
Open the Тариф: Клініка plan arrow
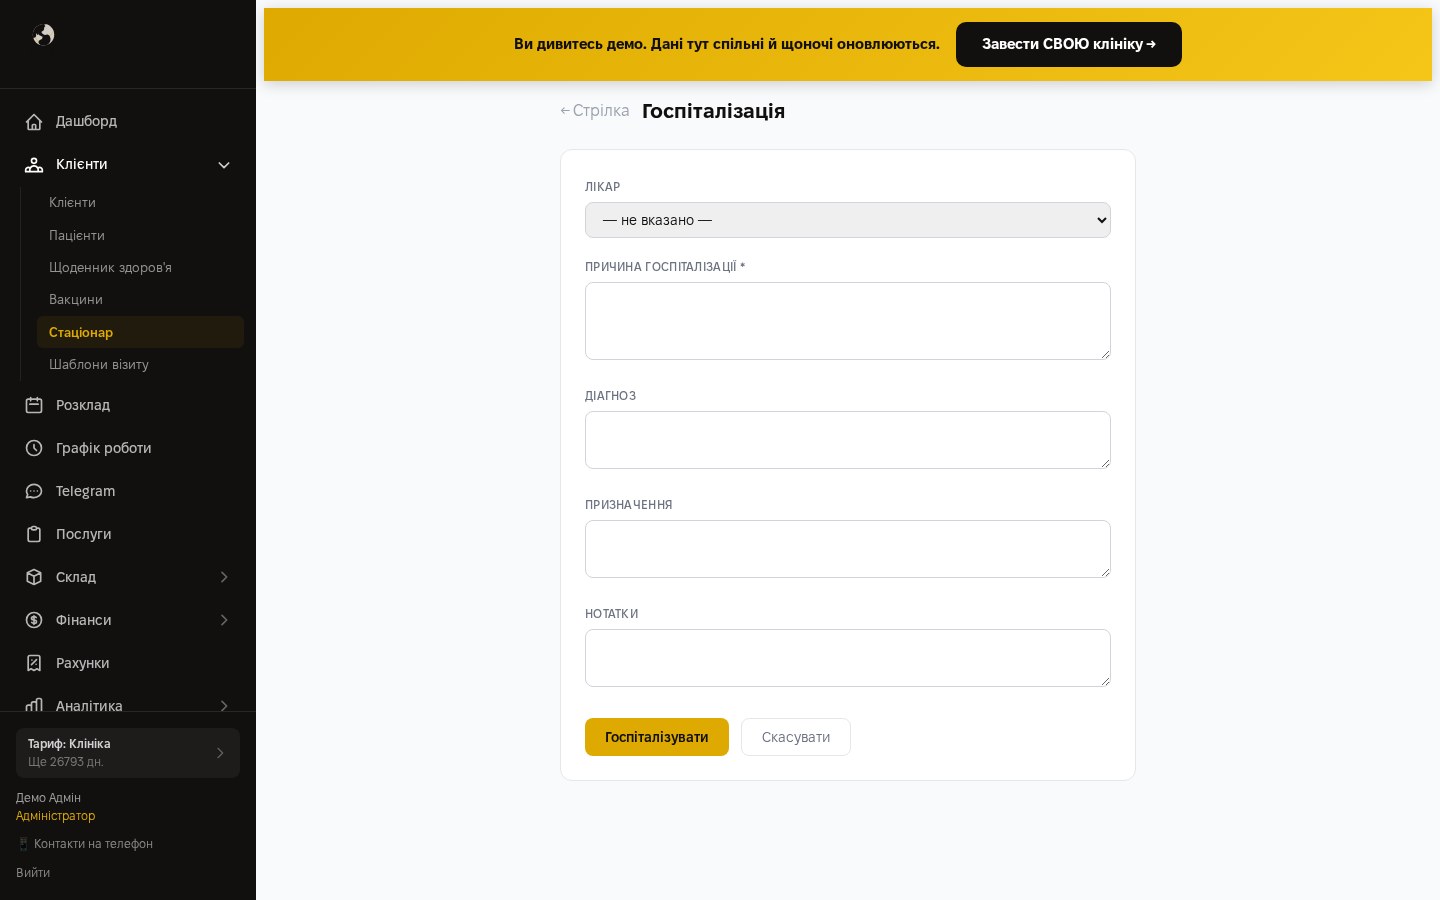[x=220, y=753]
